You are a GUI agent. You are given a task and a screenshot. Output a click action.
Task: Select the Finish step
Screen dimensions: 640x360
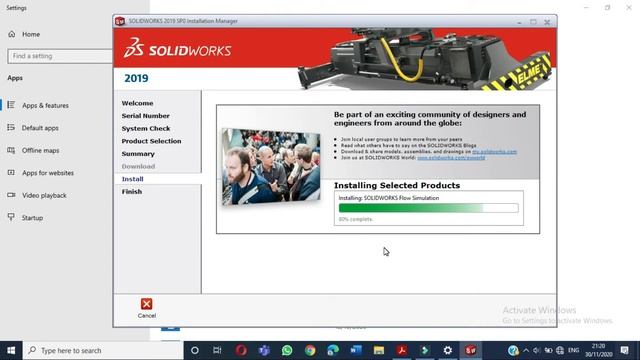132,192
